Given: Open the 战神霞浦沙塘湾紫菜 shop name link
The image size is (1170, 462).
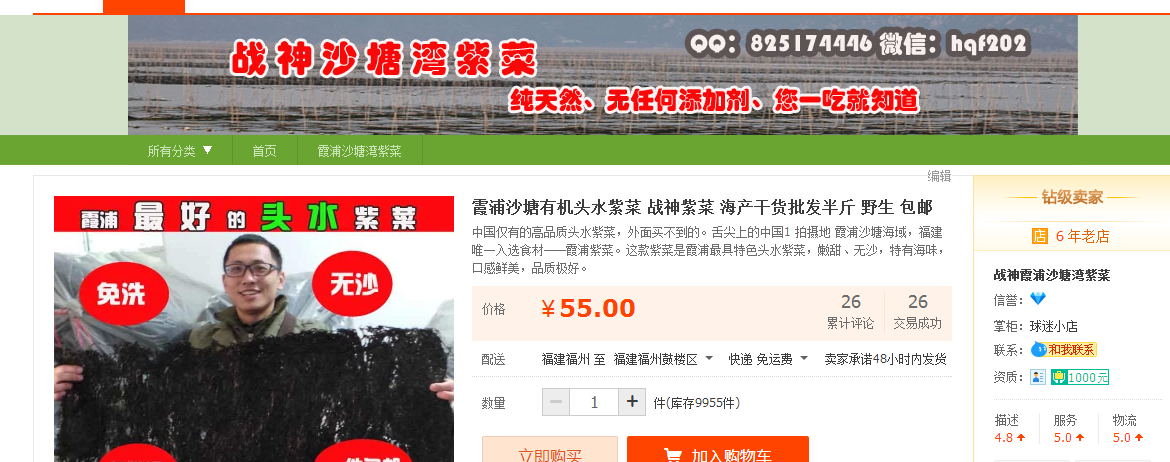Looking at the screenshot, I should point(1052,275).
